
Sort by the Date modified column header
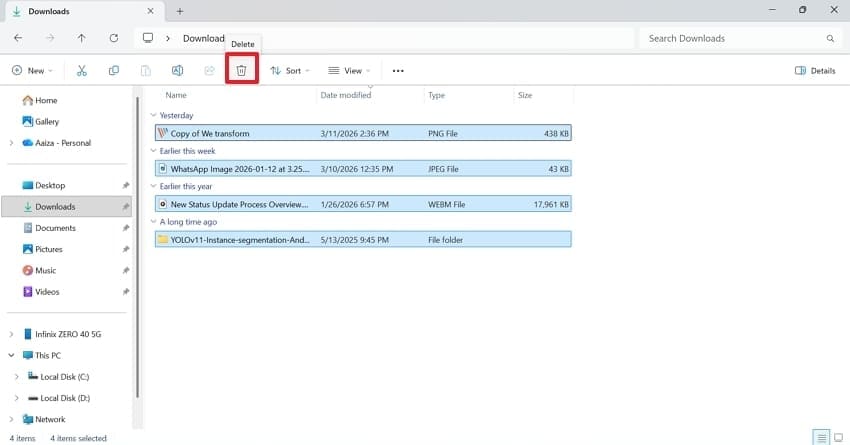pos(346,95)
